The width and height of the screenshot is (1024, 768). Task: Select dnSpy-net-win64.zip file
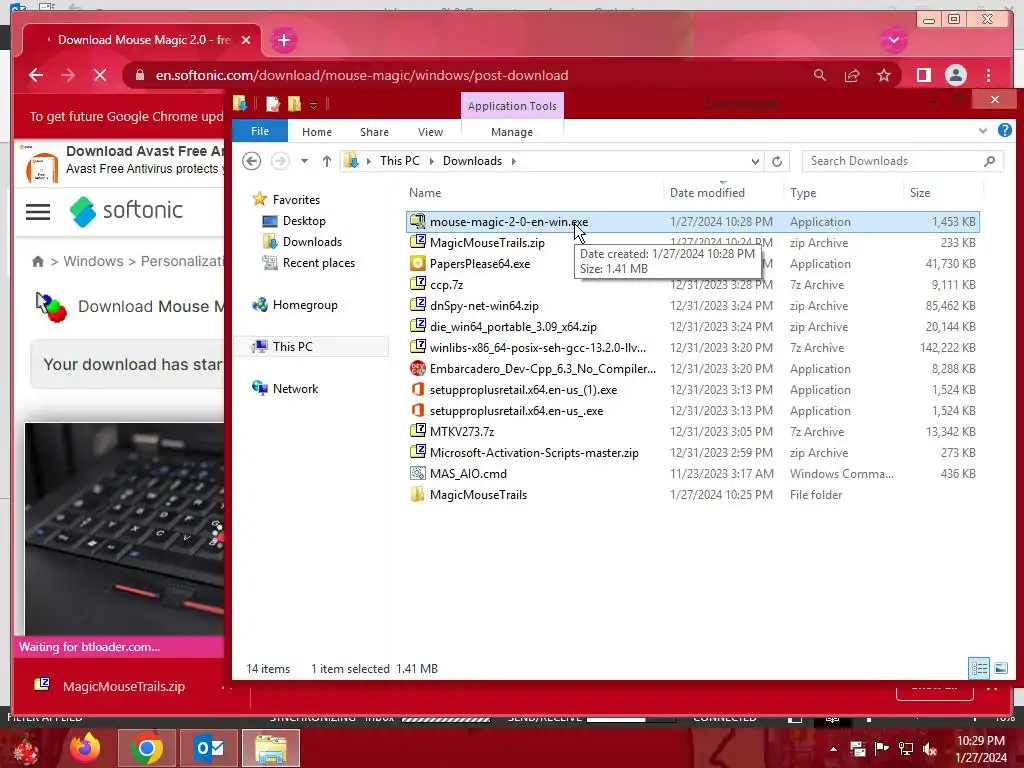pyautogui.click(x=484, y=306)
